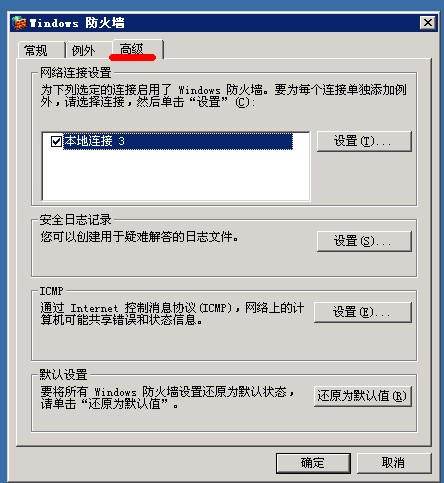This screenshot has height=483, width=444.
Task: Click the 默认设置 group label
Action: [63, 374]
